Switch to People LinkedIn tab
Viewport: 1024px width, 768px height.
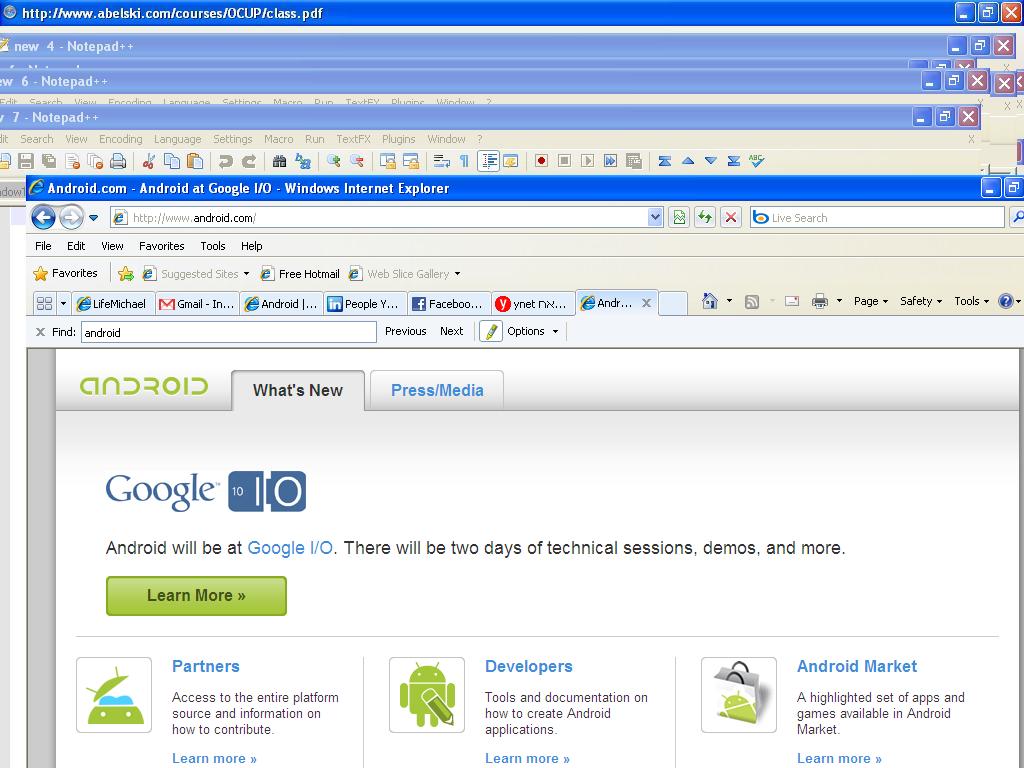364,304
